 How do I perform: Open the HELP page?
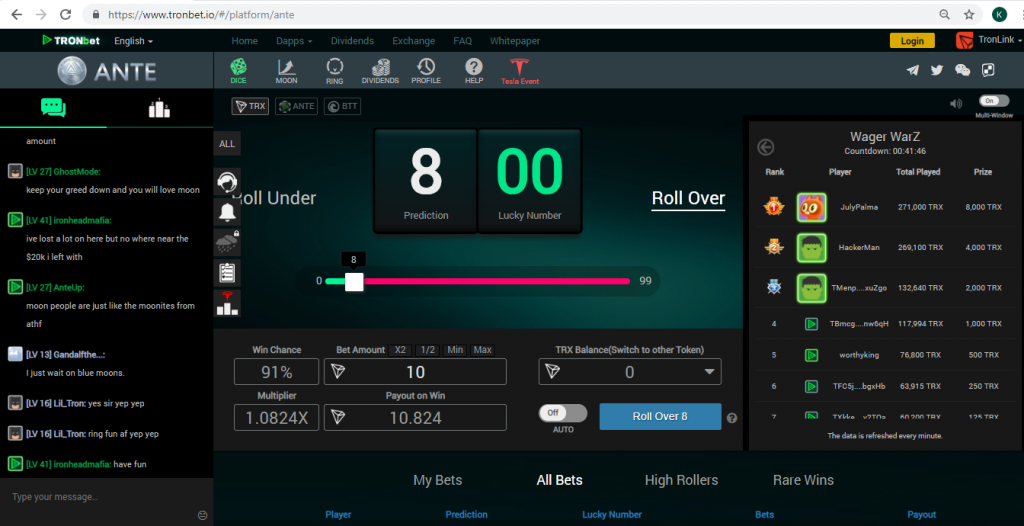tap(473, 71)
